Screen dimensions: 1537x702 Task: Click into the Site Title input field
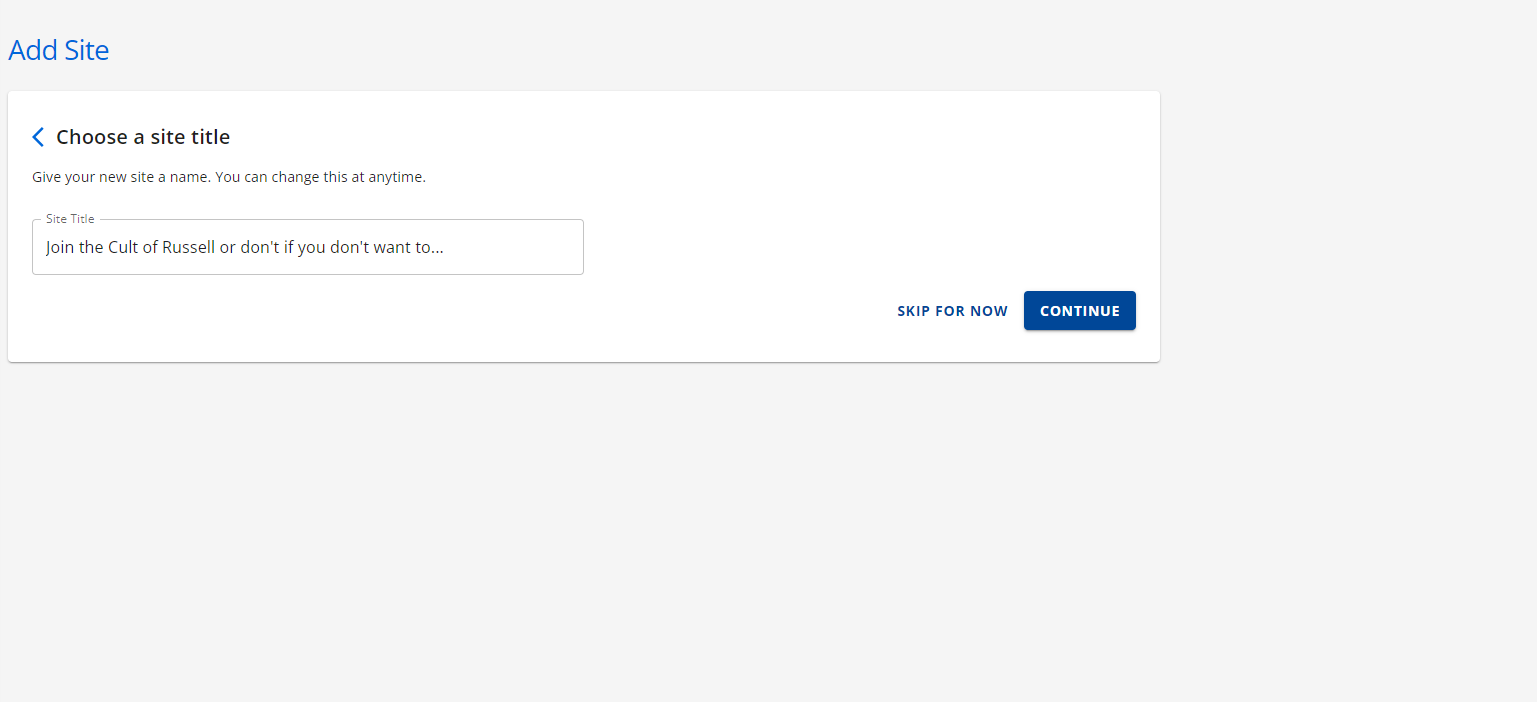tap(308, 247)
